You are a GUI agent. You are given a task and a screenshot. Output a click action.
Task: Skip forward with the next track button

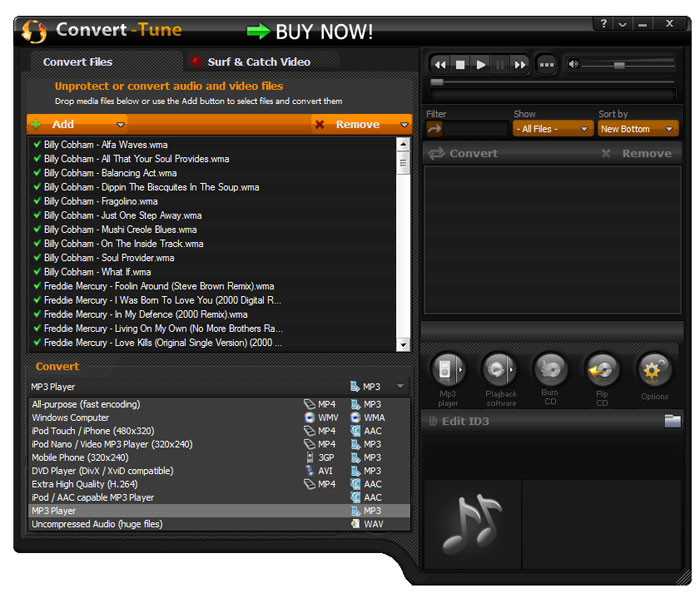pyautogui.click(x=520, y=65)
